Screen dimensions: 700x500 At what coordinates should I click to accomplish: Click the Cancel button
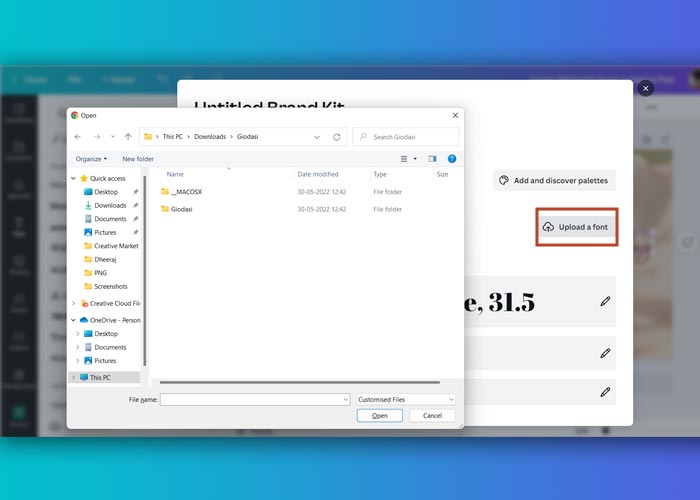point(432,416)
